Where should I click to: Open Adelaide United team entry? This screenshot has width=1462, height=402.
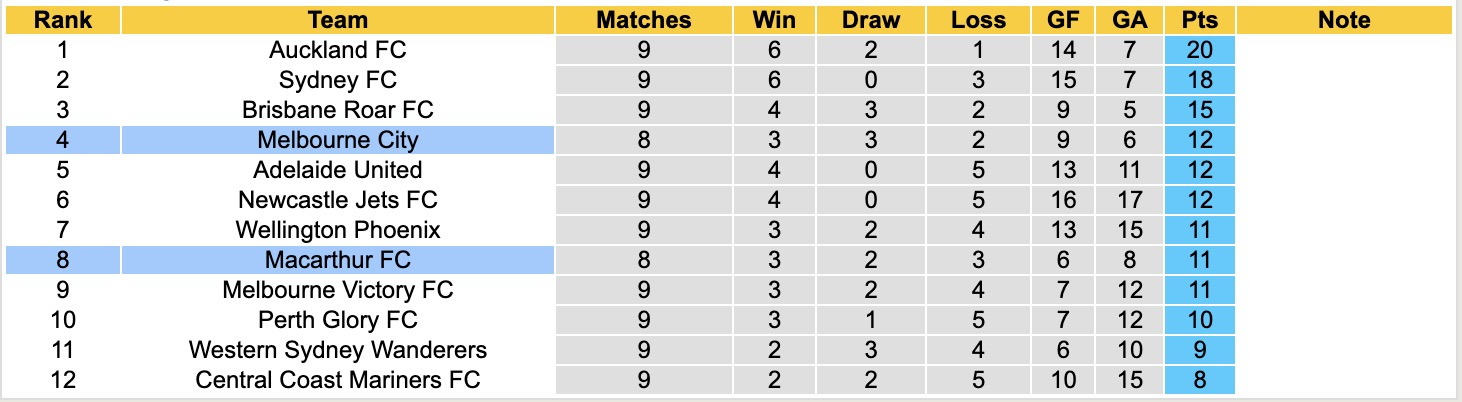tap(338, 170)
